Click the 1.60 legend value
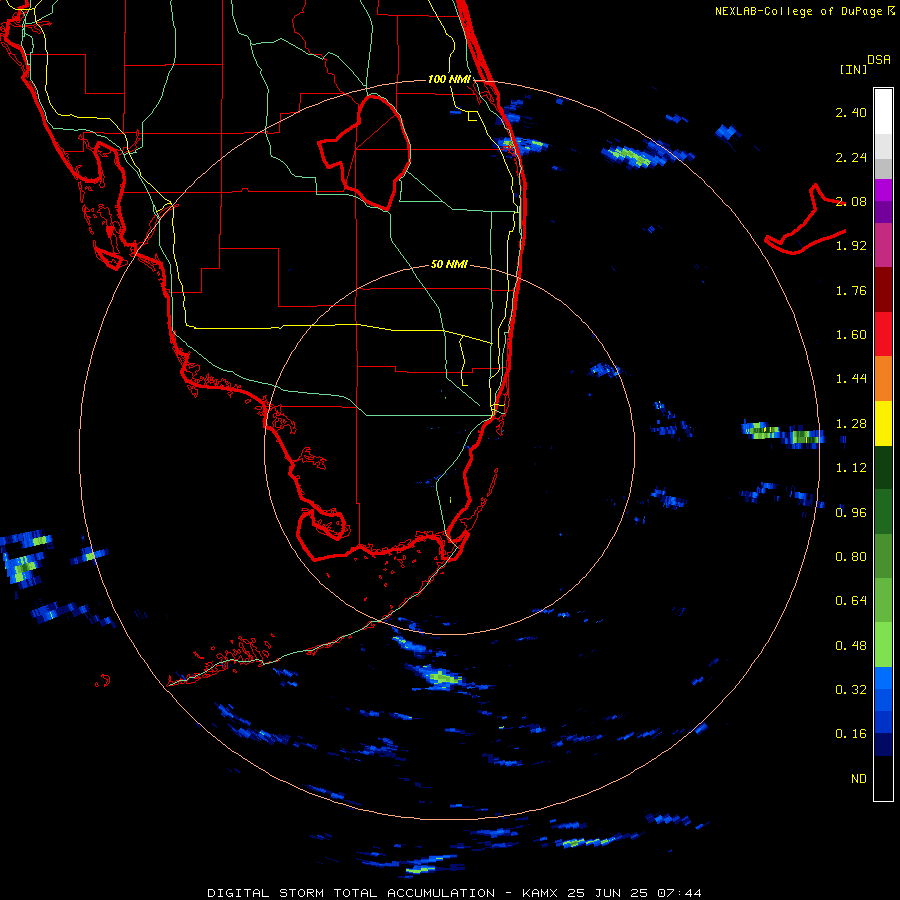 tap(851, 335)
